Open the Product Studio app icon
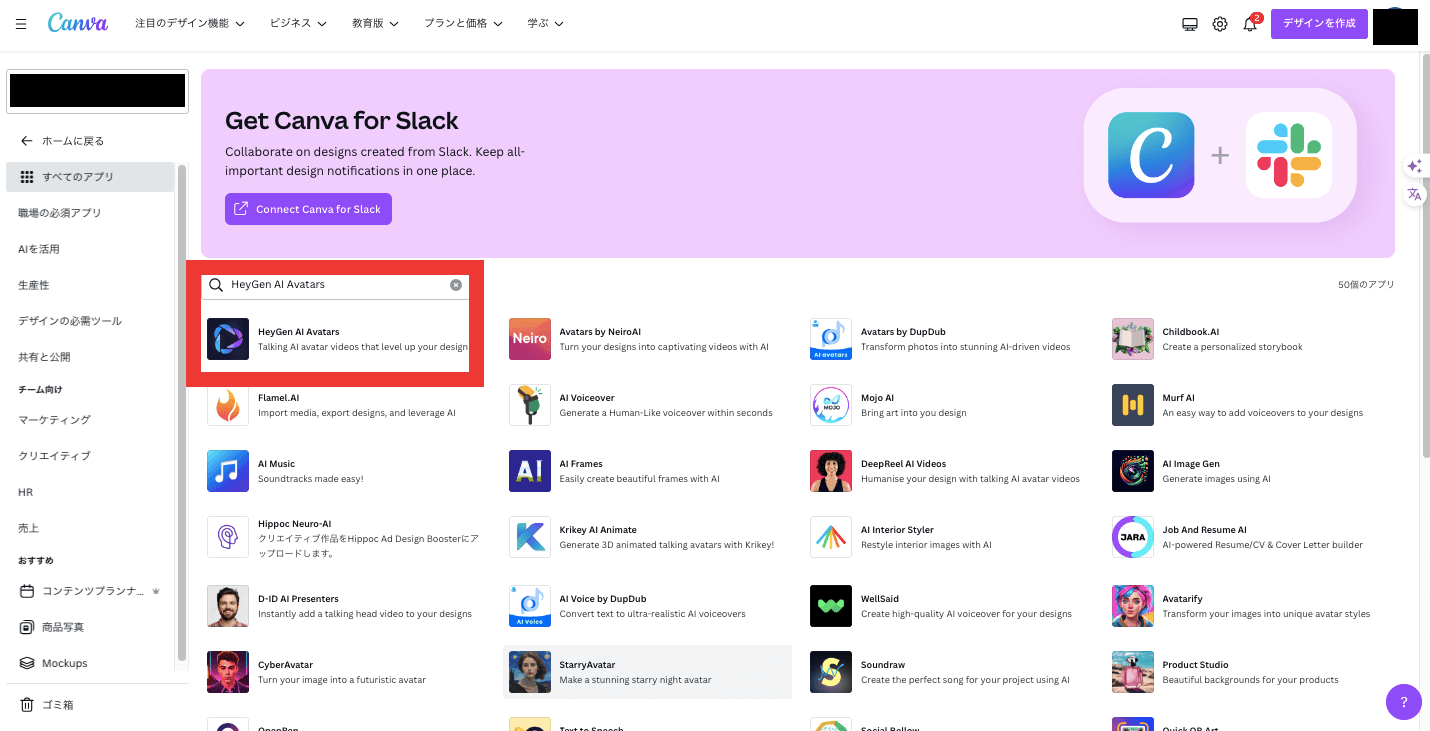Viewport: 1430px width, 731px height. click(x=1133, y=672)
